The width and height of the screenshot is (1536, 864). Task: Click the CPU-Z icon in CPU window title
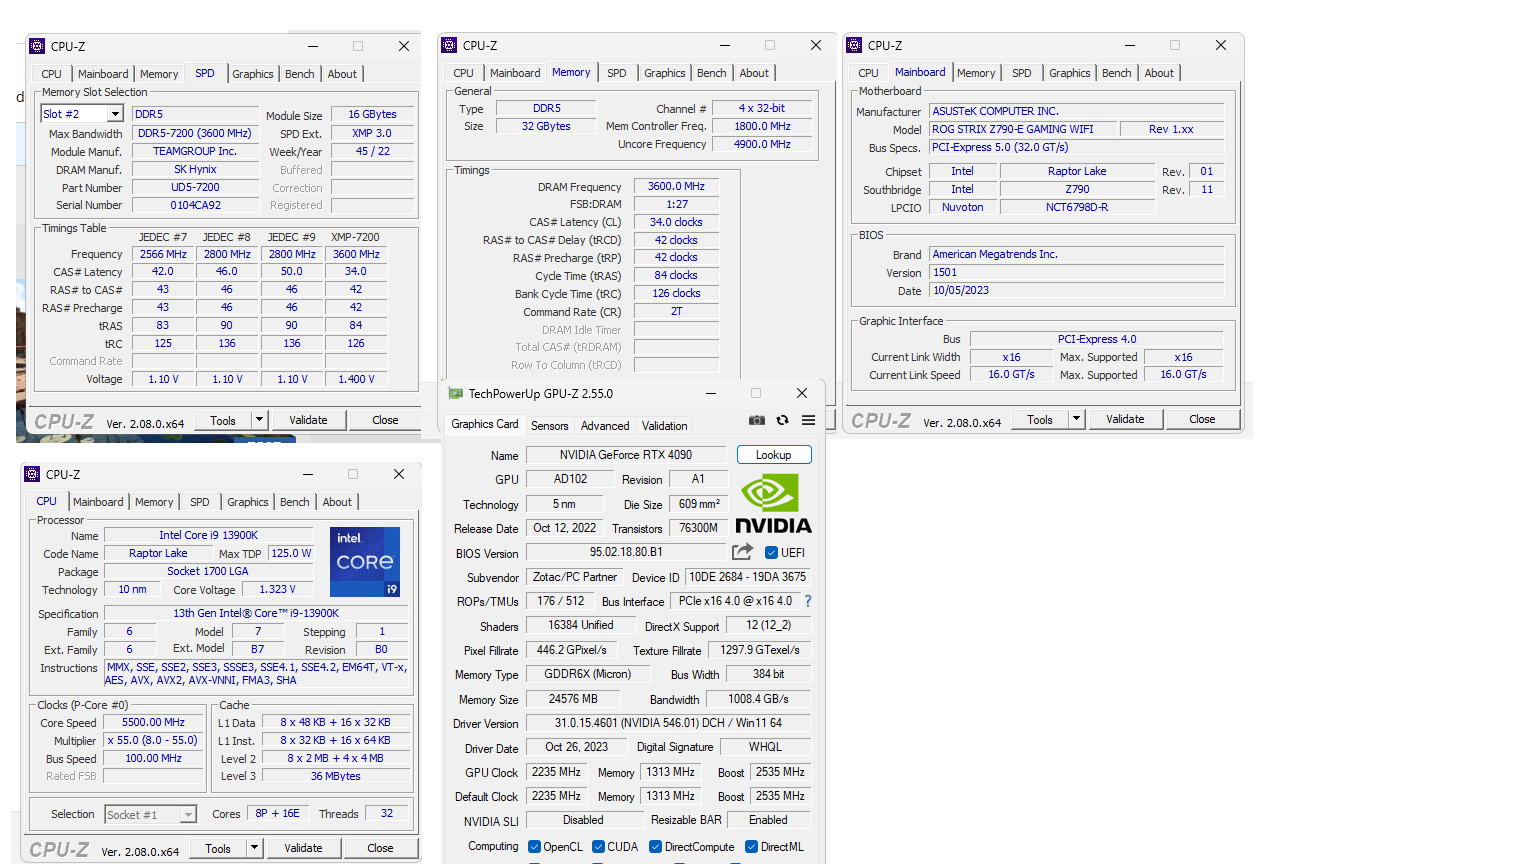tap(32, 474)
